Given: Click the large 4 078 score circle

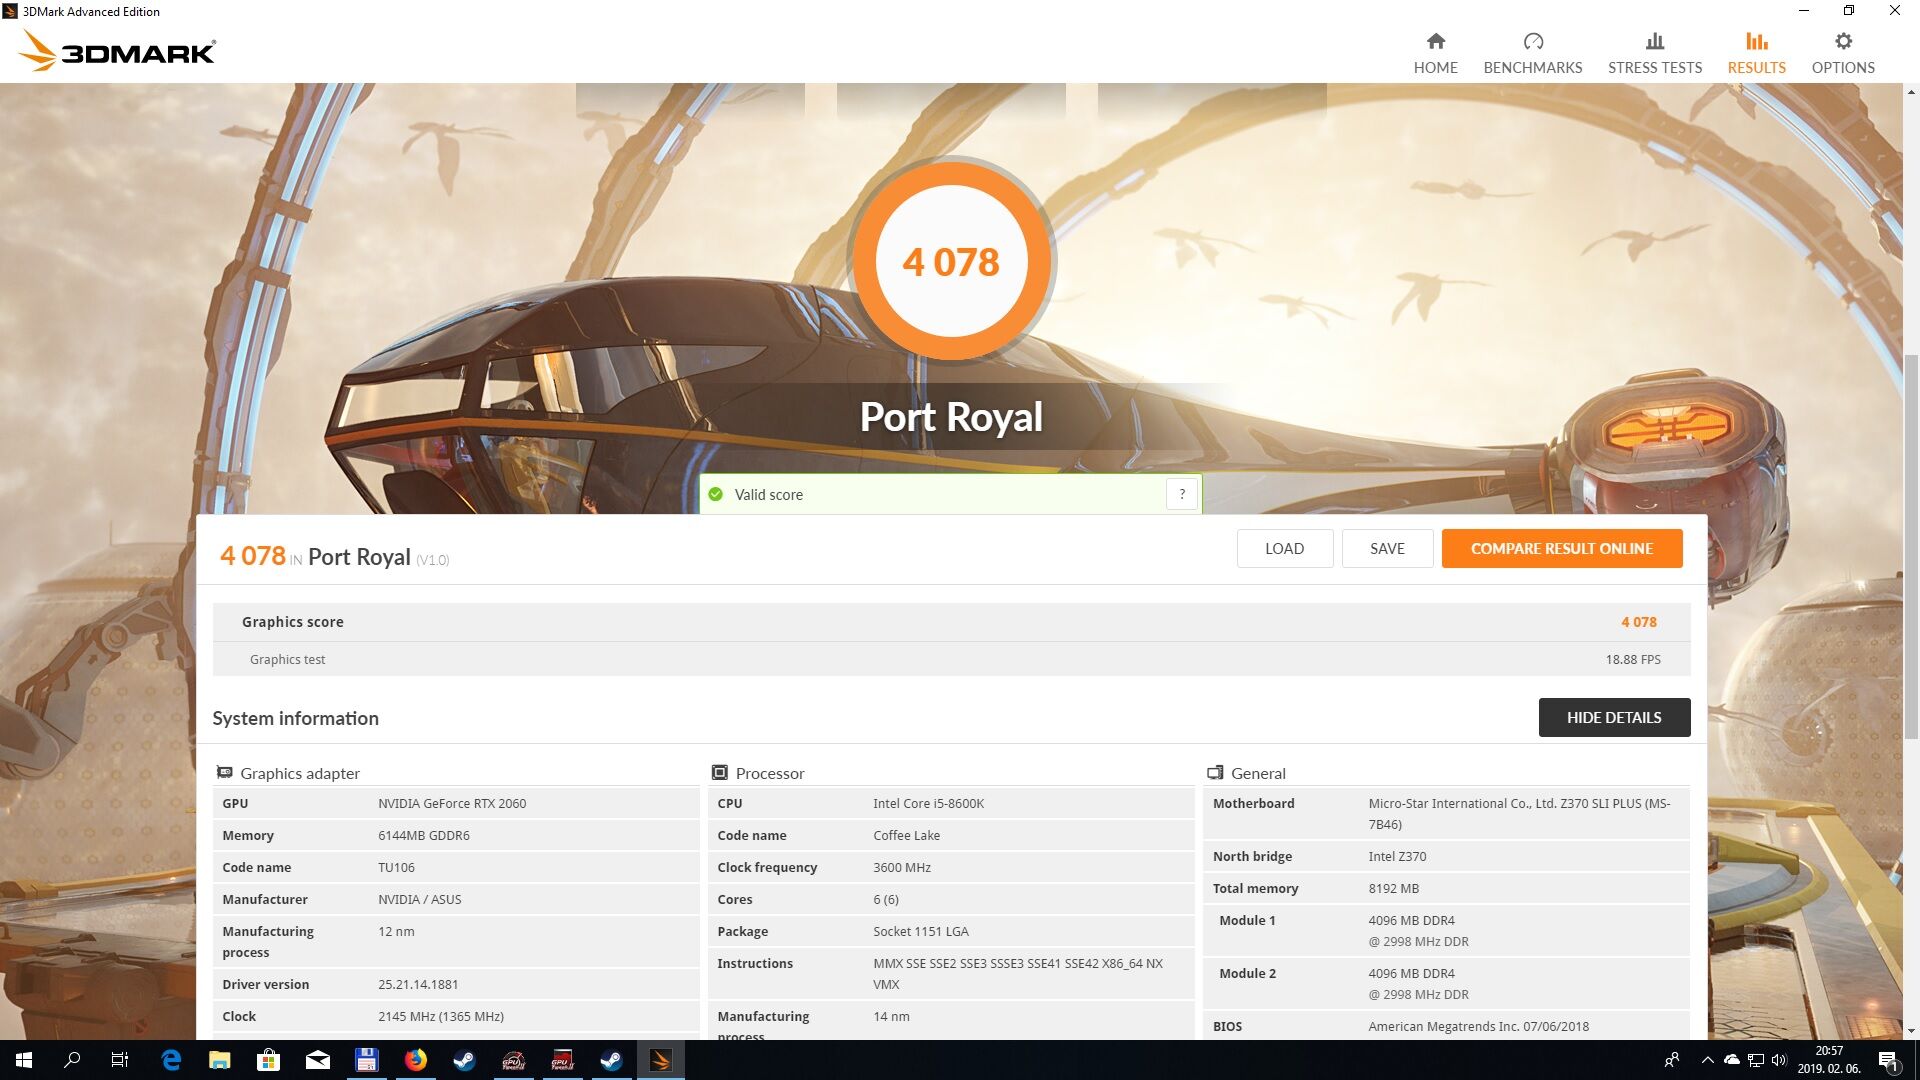Looking at the screenshot, I should (951, 261).
